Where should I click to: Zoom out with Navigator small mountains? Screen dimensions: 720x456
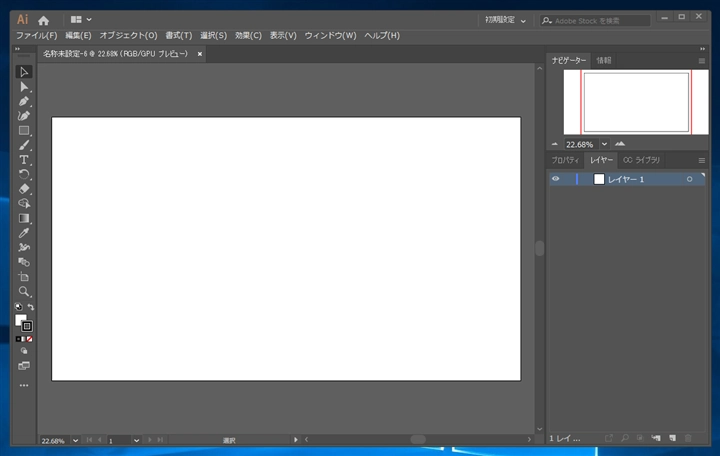(555, 144)
